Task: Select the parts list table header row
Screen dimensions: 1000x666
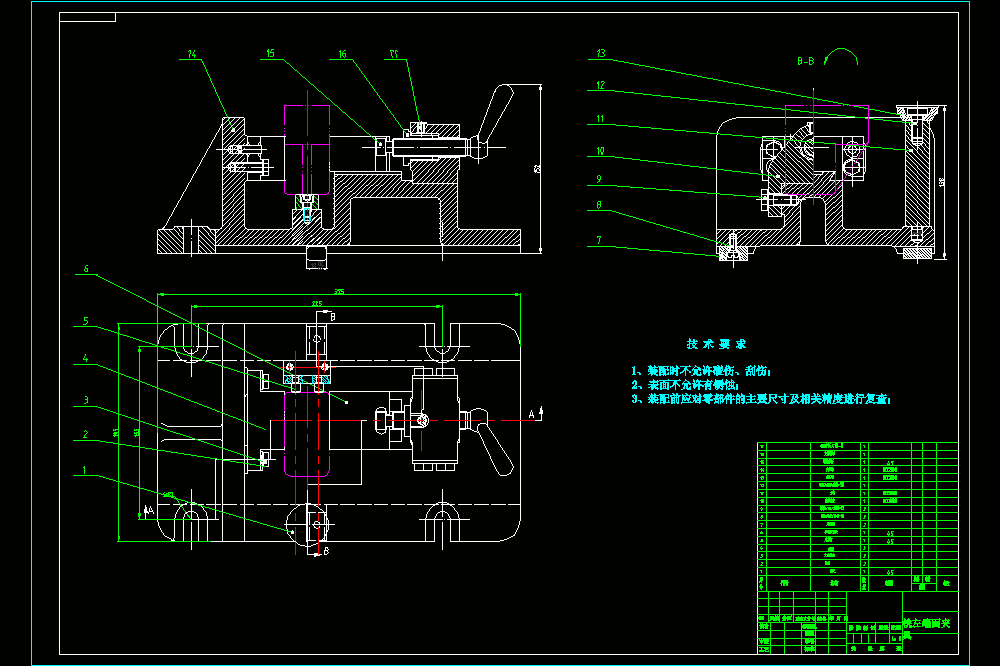Action: 857,583
